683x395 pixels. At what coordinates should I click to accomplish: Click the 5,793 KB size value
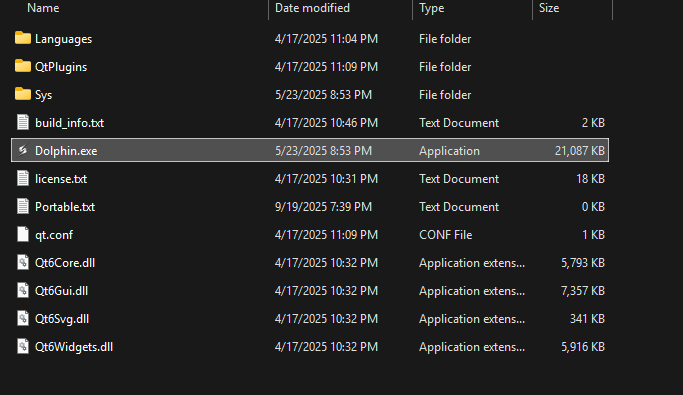(x=583, y=263)
